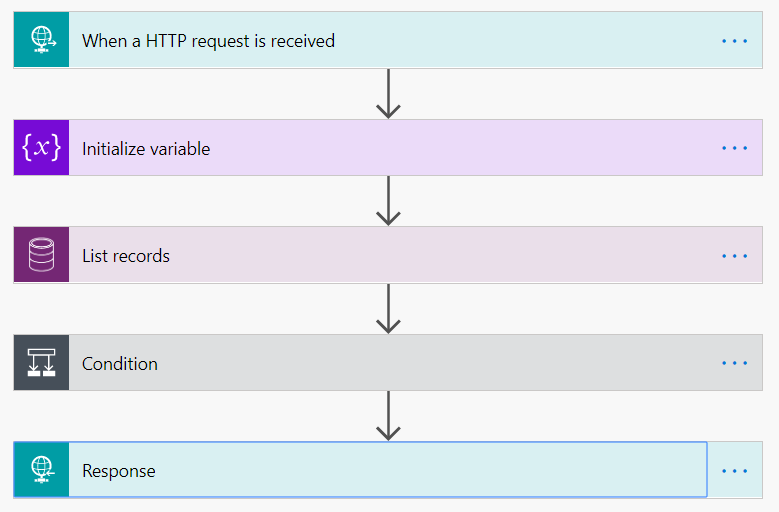Screen dimensions: 779x512
Task: Click the List records database icon
Action: (41, 255)
